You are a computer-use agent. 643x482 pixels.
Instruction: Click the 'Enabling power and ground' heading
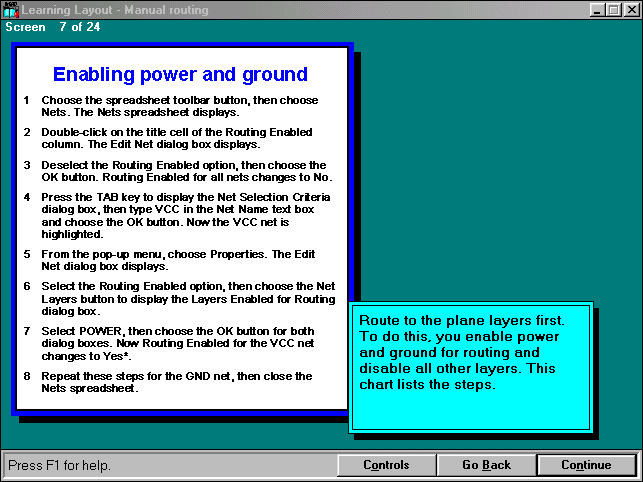[x=180, y=75]
